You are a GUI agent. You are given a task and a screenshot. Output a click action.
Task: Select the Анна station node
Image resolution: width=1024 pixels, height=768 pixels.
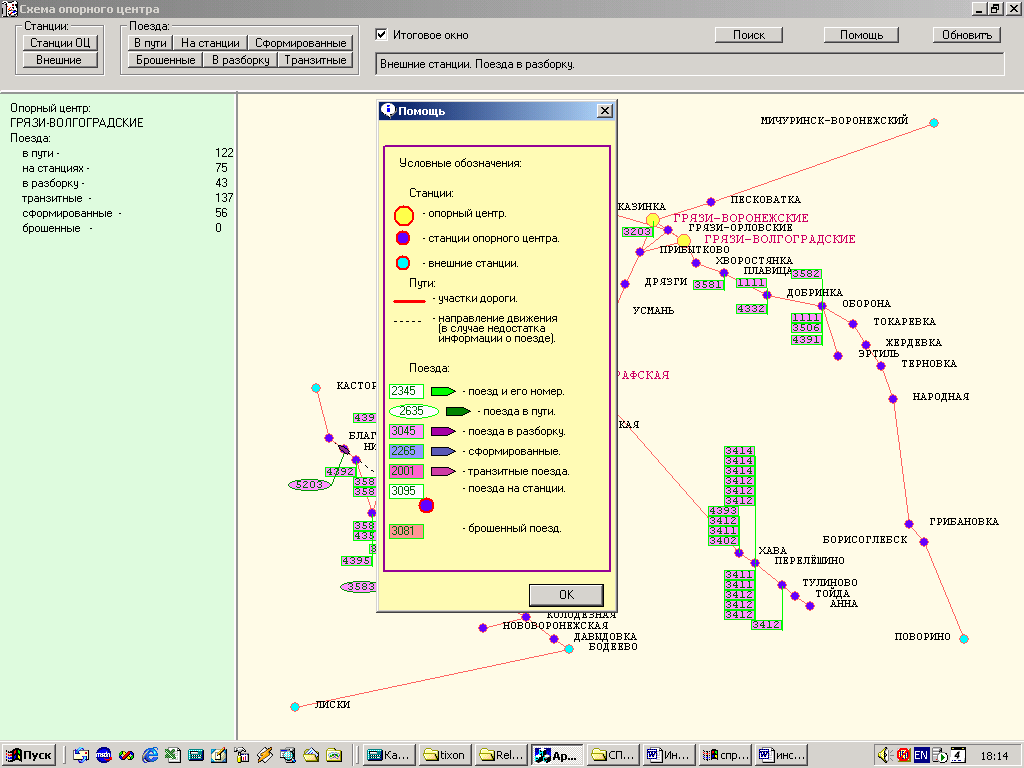[x=810, y=606]
